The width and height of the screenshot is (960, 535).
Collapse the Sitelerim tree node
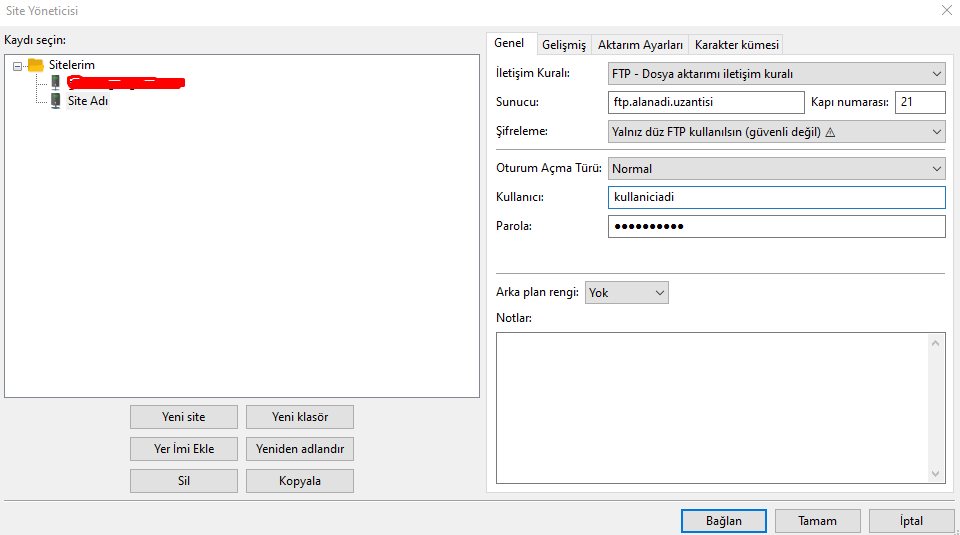pos(17,65)
